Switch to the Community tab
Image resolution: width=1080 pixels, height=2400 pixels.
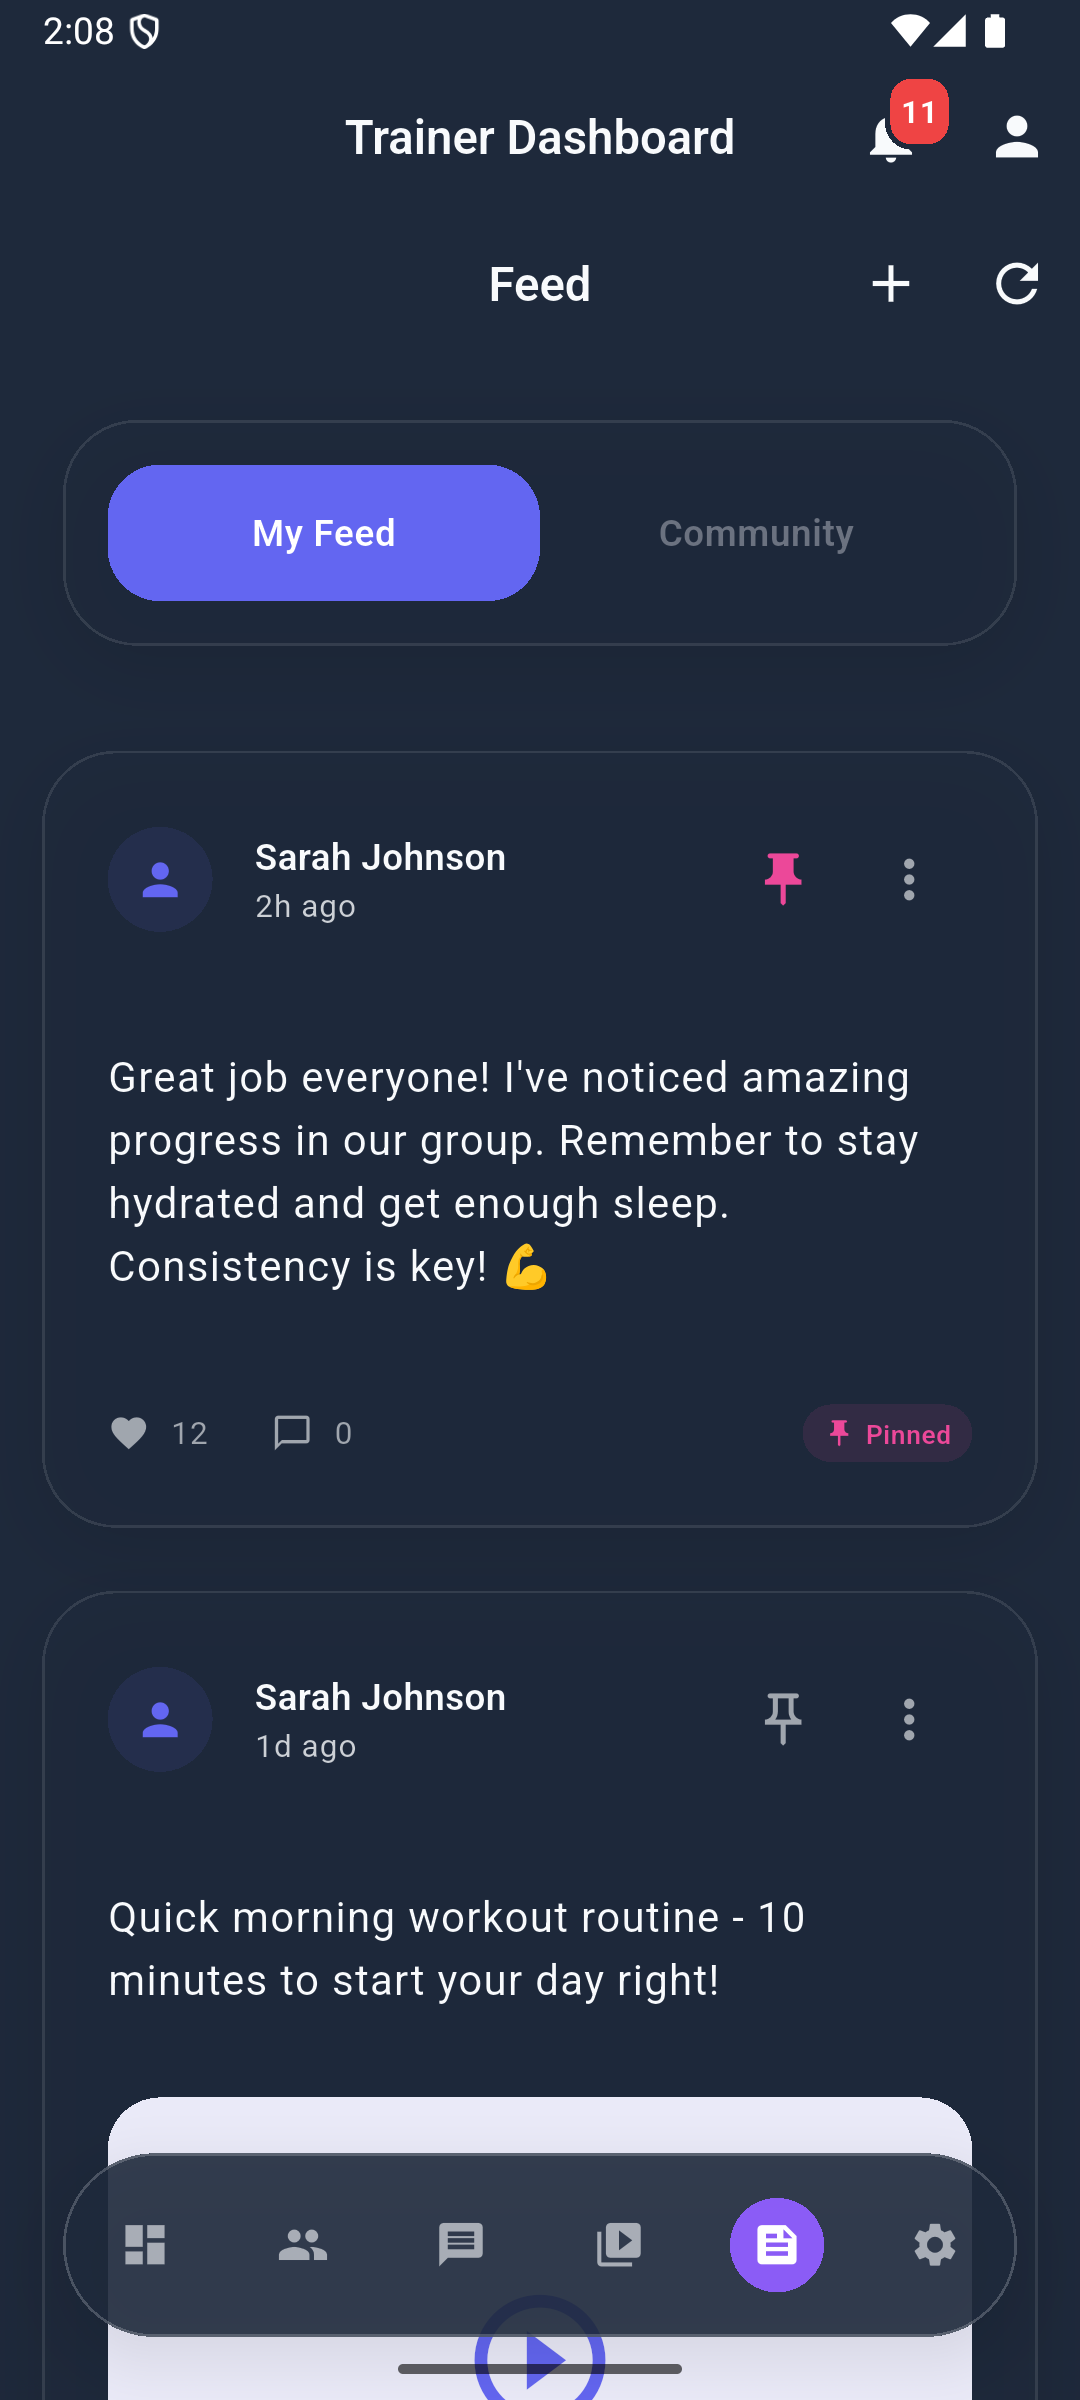pos(756,533)
